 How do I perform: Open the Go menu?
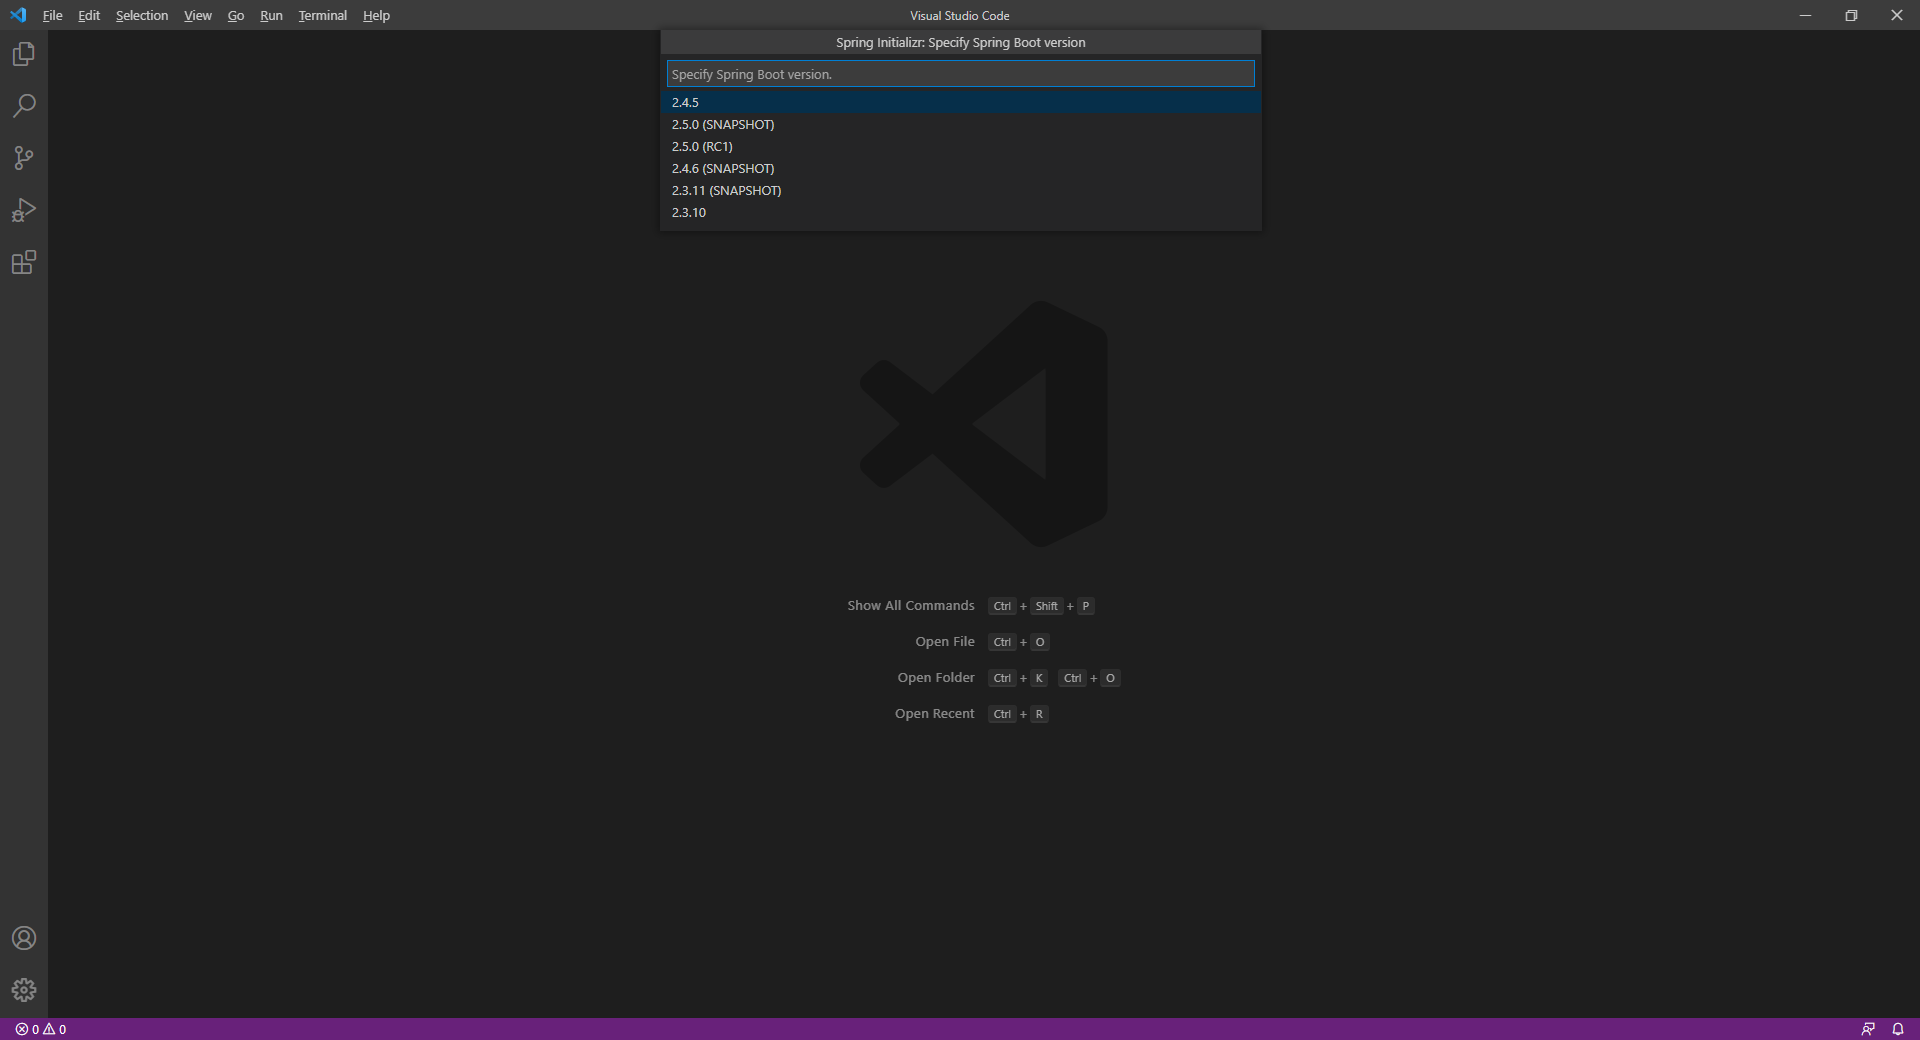(x=236, y=15)
